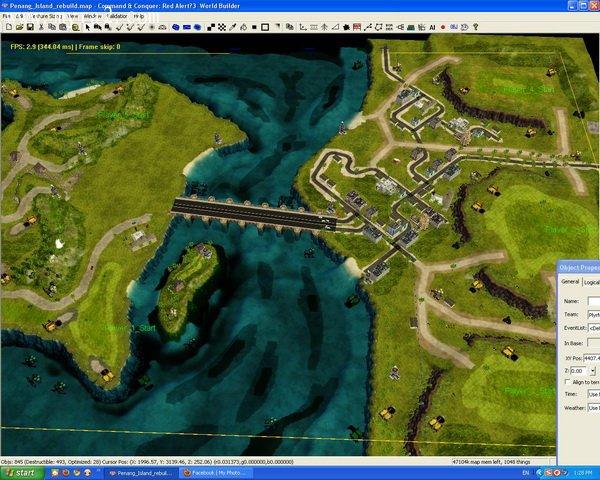Switch to the General tab
The image size is (600, 480).
tap(570, 281)
